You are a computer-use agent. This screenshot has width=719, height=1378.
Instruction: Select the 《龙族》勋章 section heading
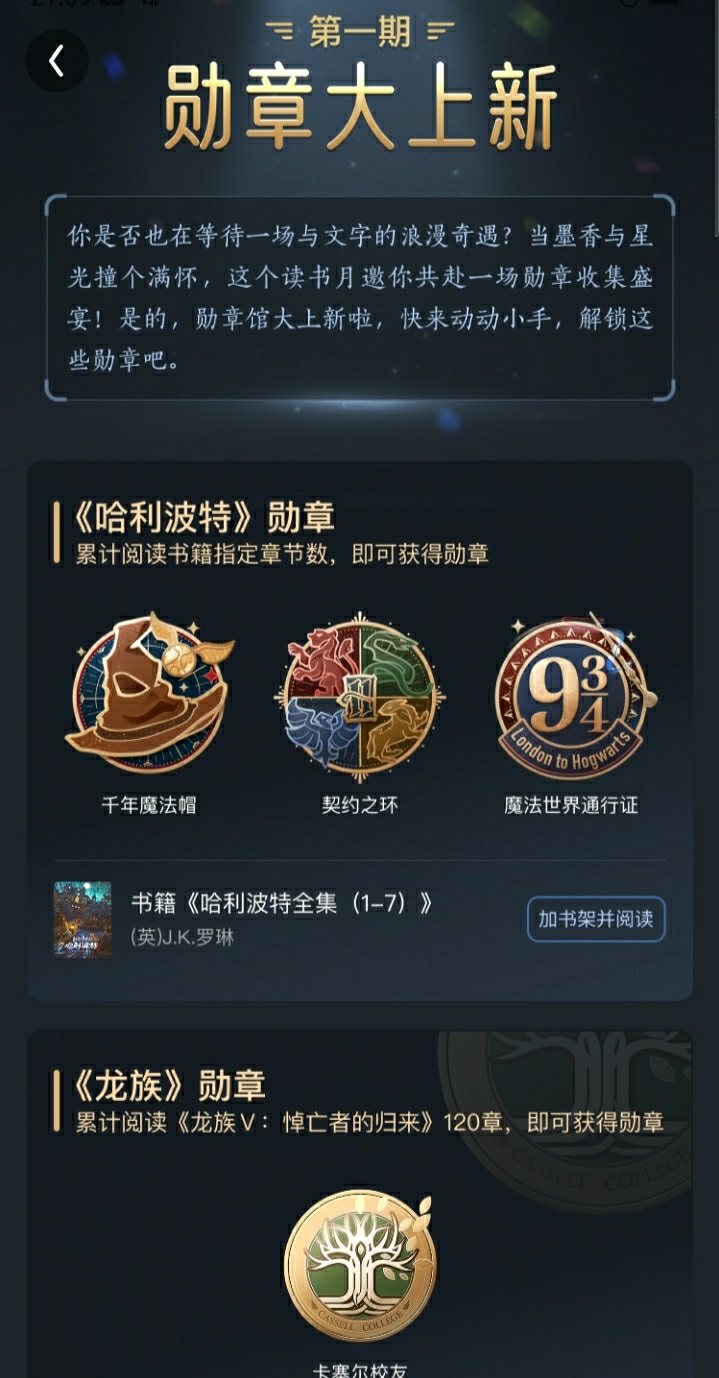(x=168, y=1085)
